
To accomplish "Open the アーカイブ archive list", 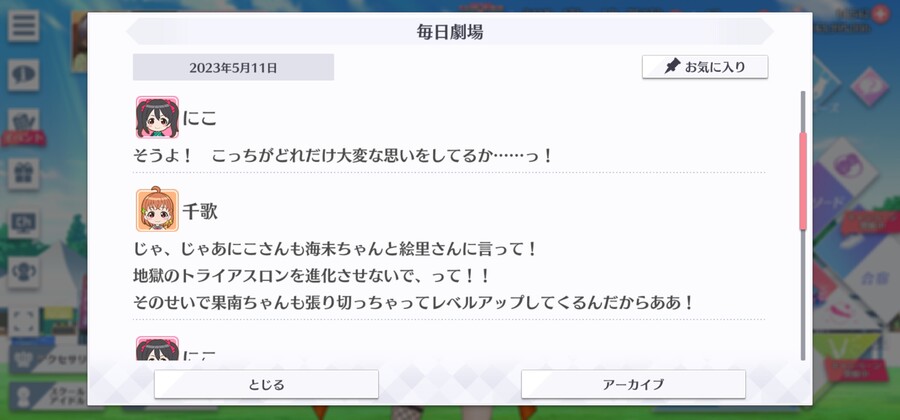I will point(633,384).
